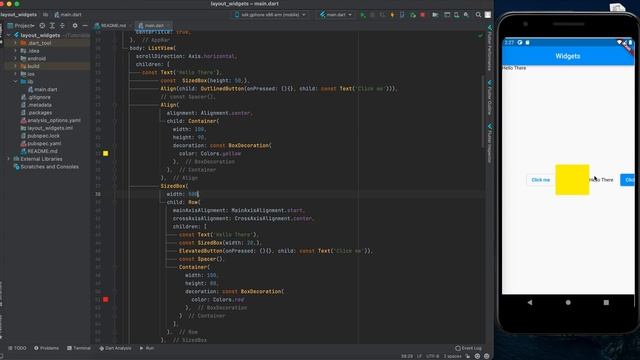Open Search Everywhere magnifier icon
The height and width of the screenshot is (360, 640).
coord(478,15)
